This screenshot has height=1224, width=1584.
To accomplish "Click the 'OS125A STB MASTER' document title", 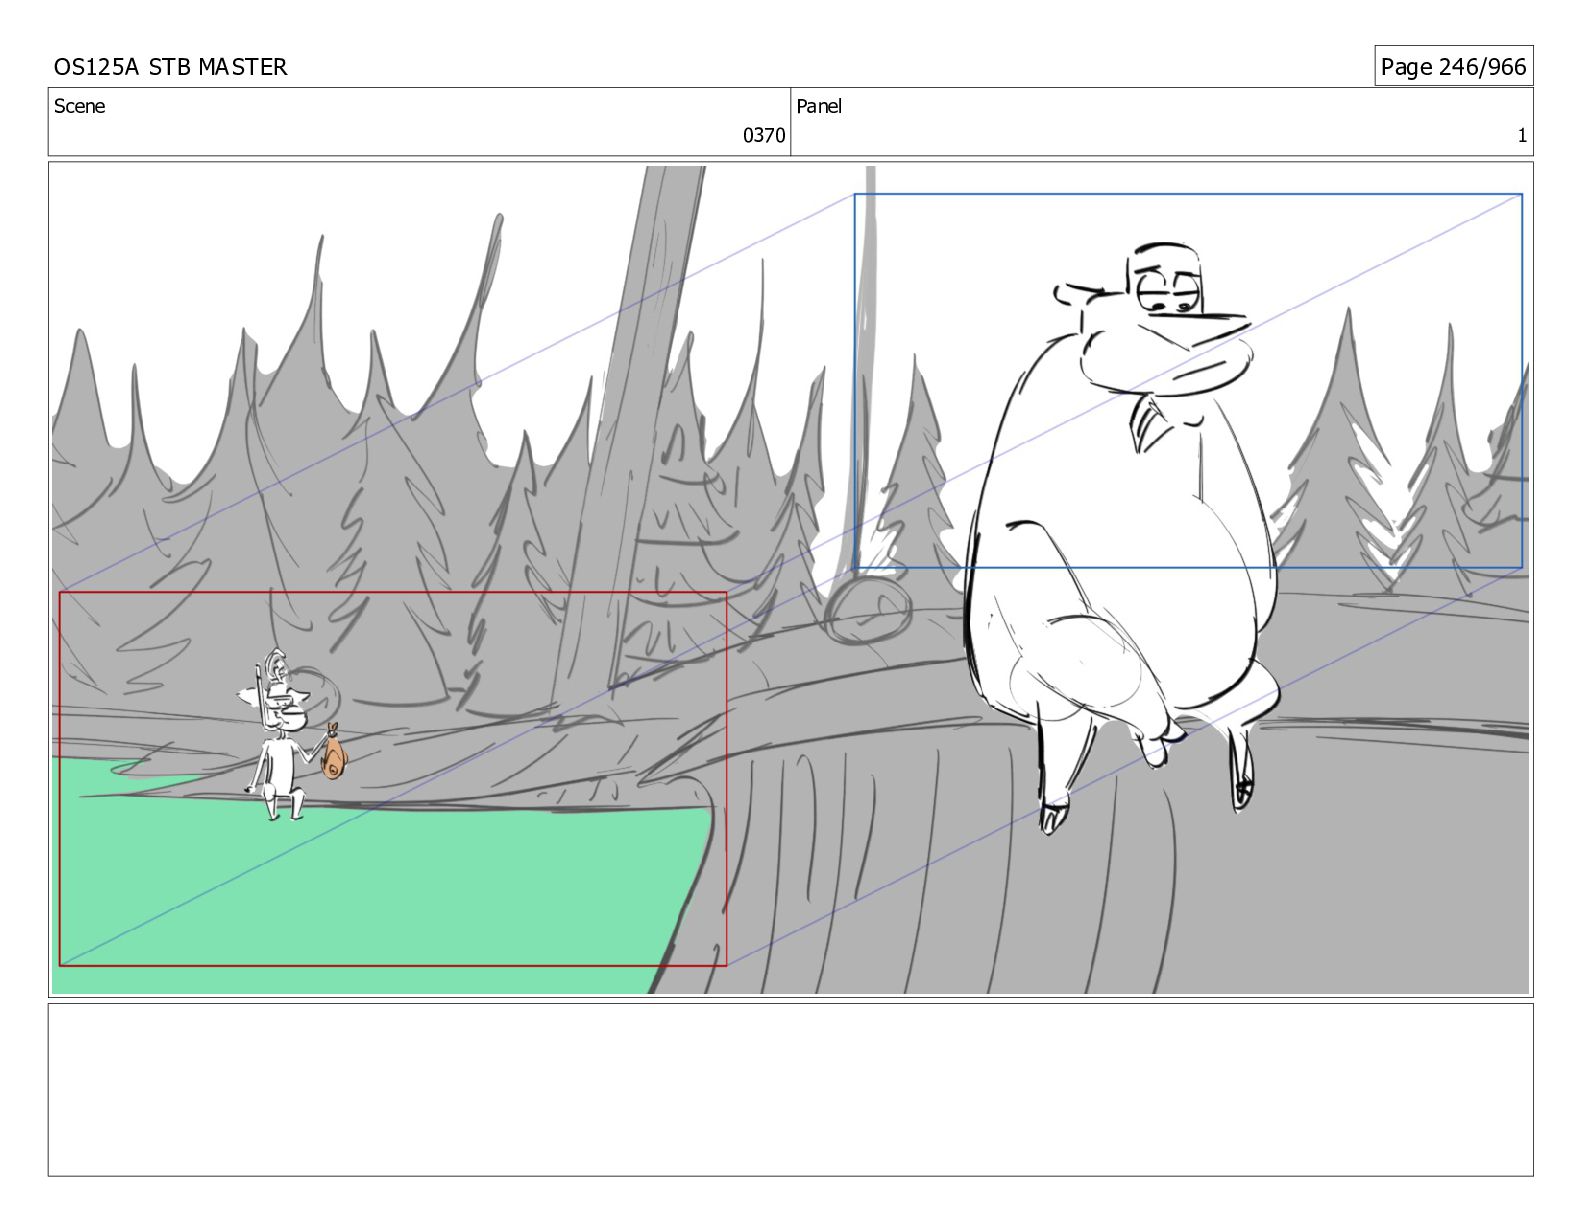I will point(170,67).
